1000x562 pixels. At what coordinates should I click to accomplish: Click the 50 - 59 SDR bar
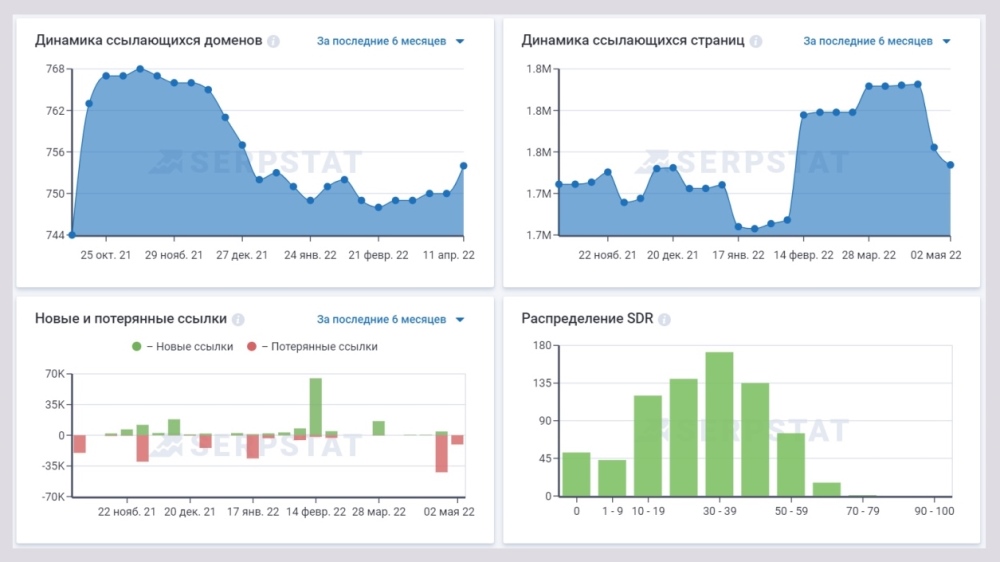click(x=791, y=464)
